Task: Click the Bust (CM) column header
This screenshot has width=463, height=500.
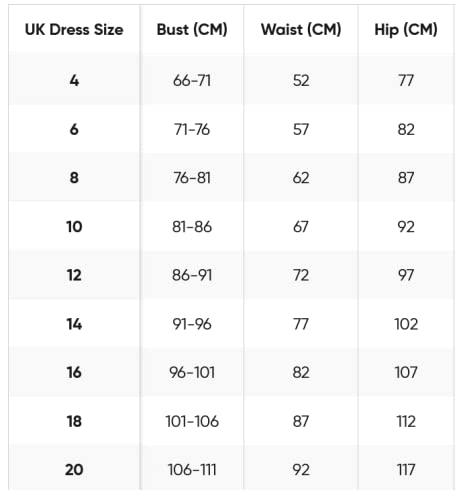Action: [x=192, y=30]
